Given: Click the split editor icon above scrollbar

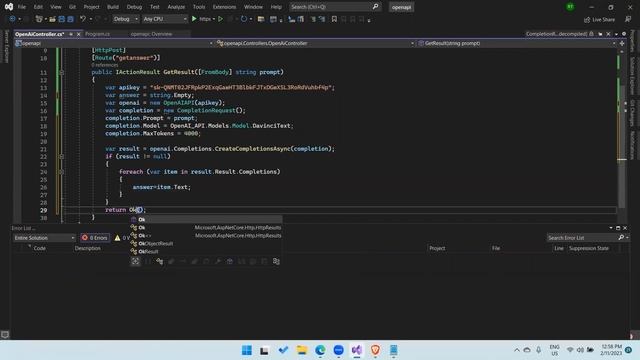Looking at the screenshot, I should [x=622, y=43].
